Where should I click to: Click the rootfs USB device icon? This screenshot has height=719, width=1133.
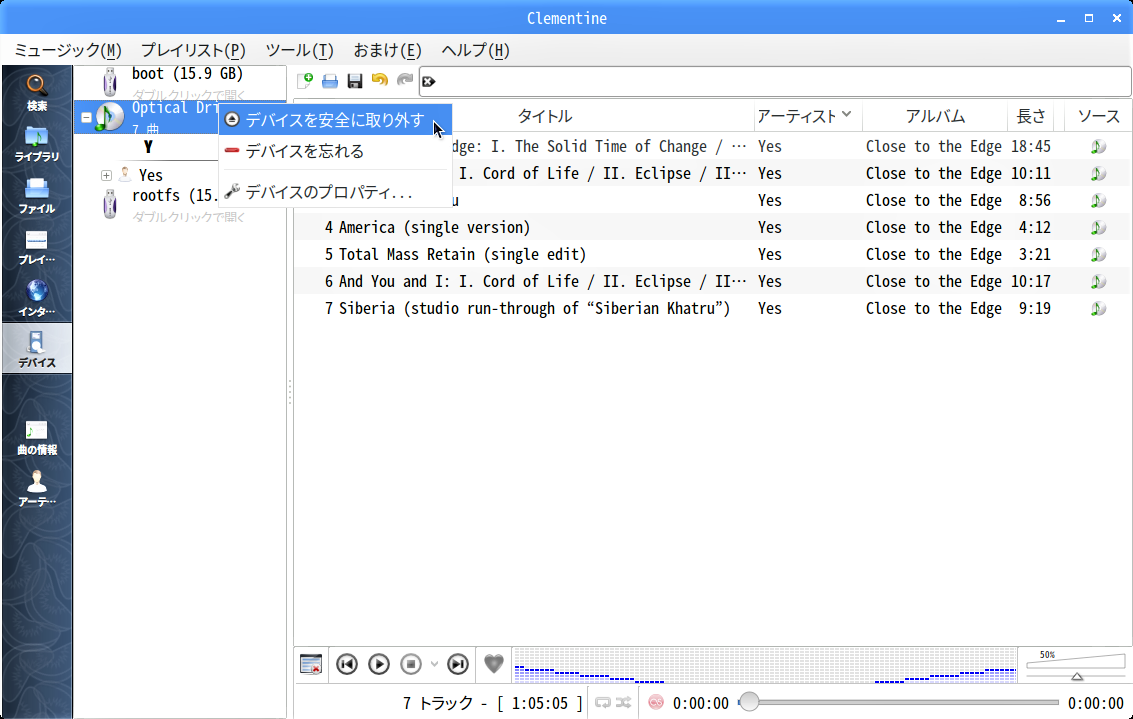point(110,204)
